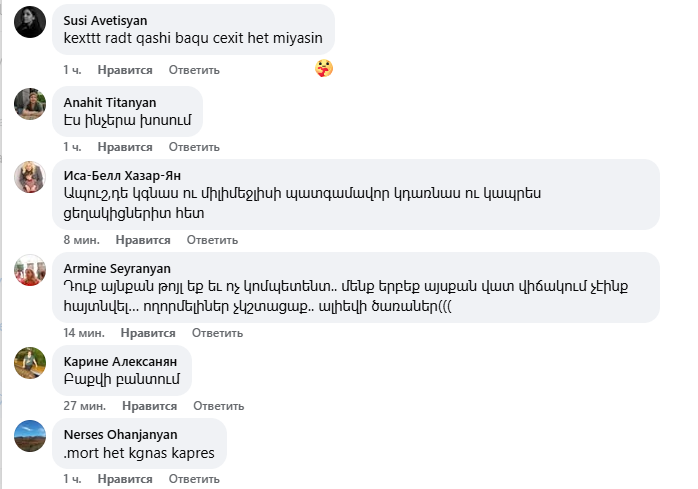Open Armine Seyranyan's profile name link
This screenshot has width=698, height=489.
[117, 268]
